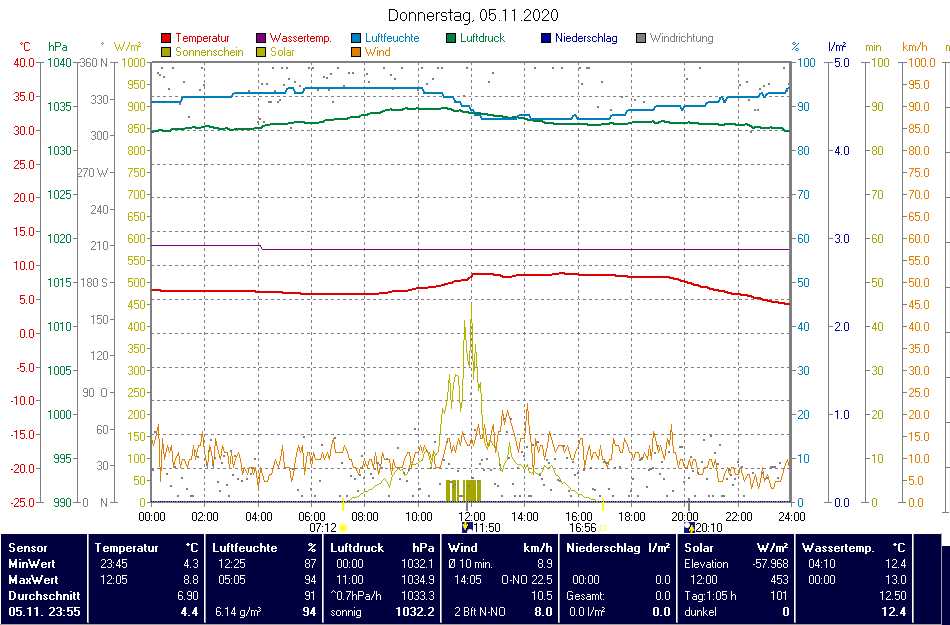The width and height of the screenshot is (950, 625).
Task: Click the green Luftdruck legend swatch
Action: pyautogui.click(x=451, y=38)
